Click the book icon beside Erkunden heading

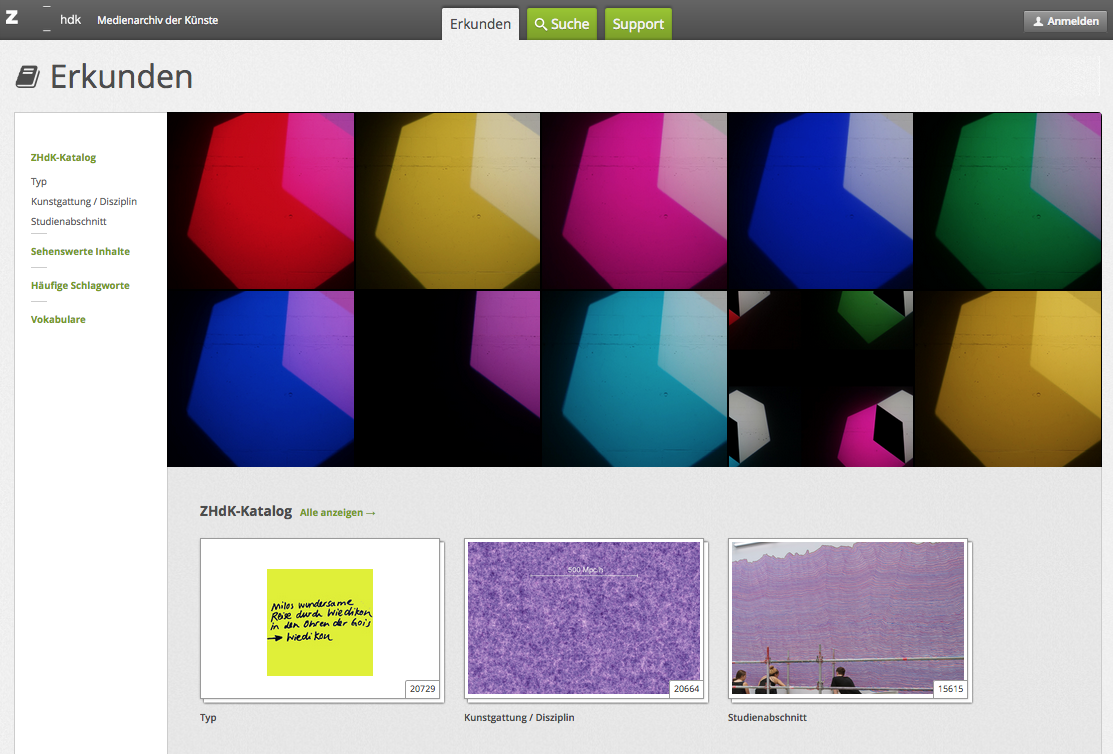click(28, 77)
